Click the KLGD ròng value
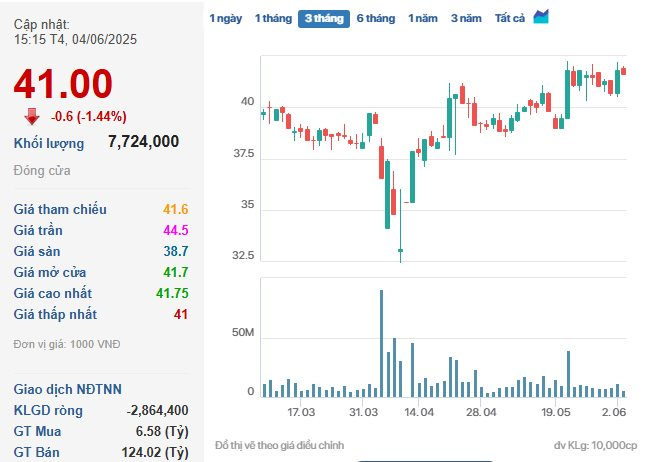The height and width of the screenshot is (462, 660). (158, 410)
